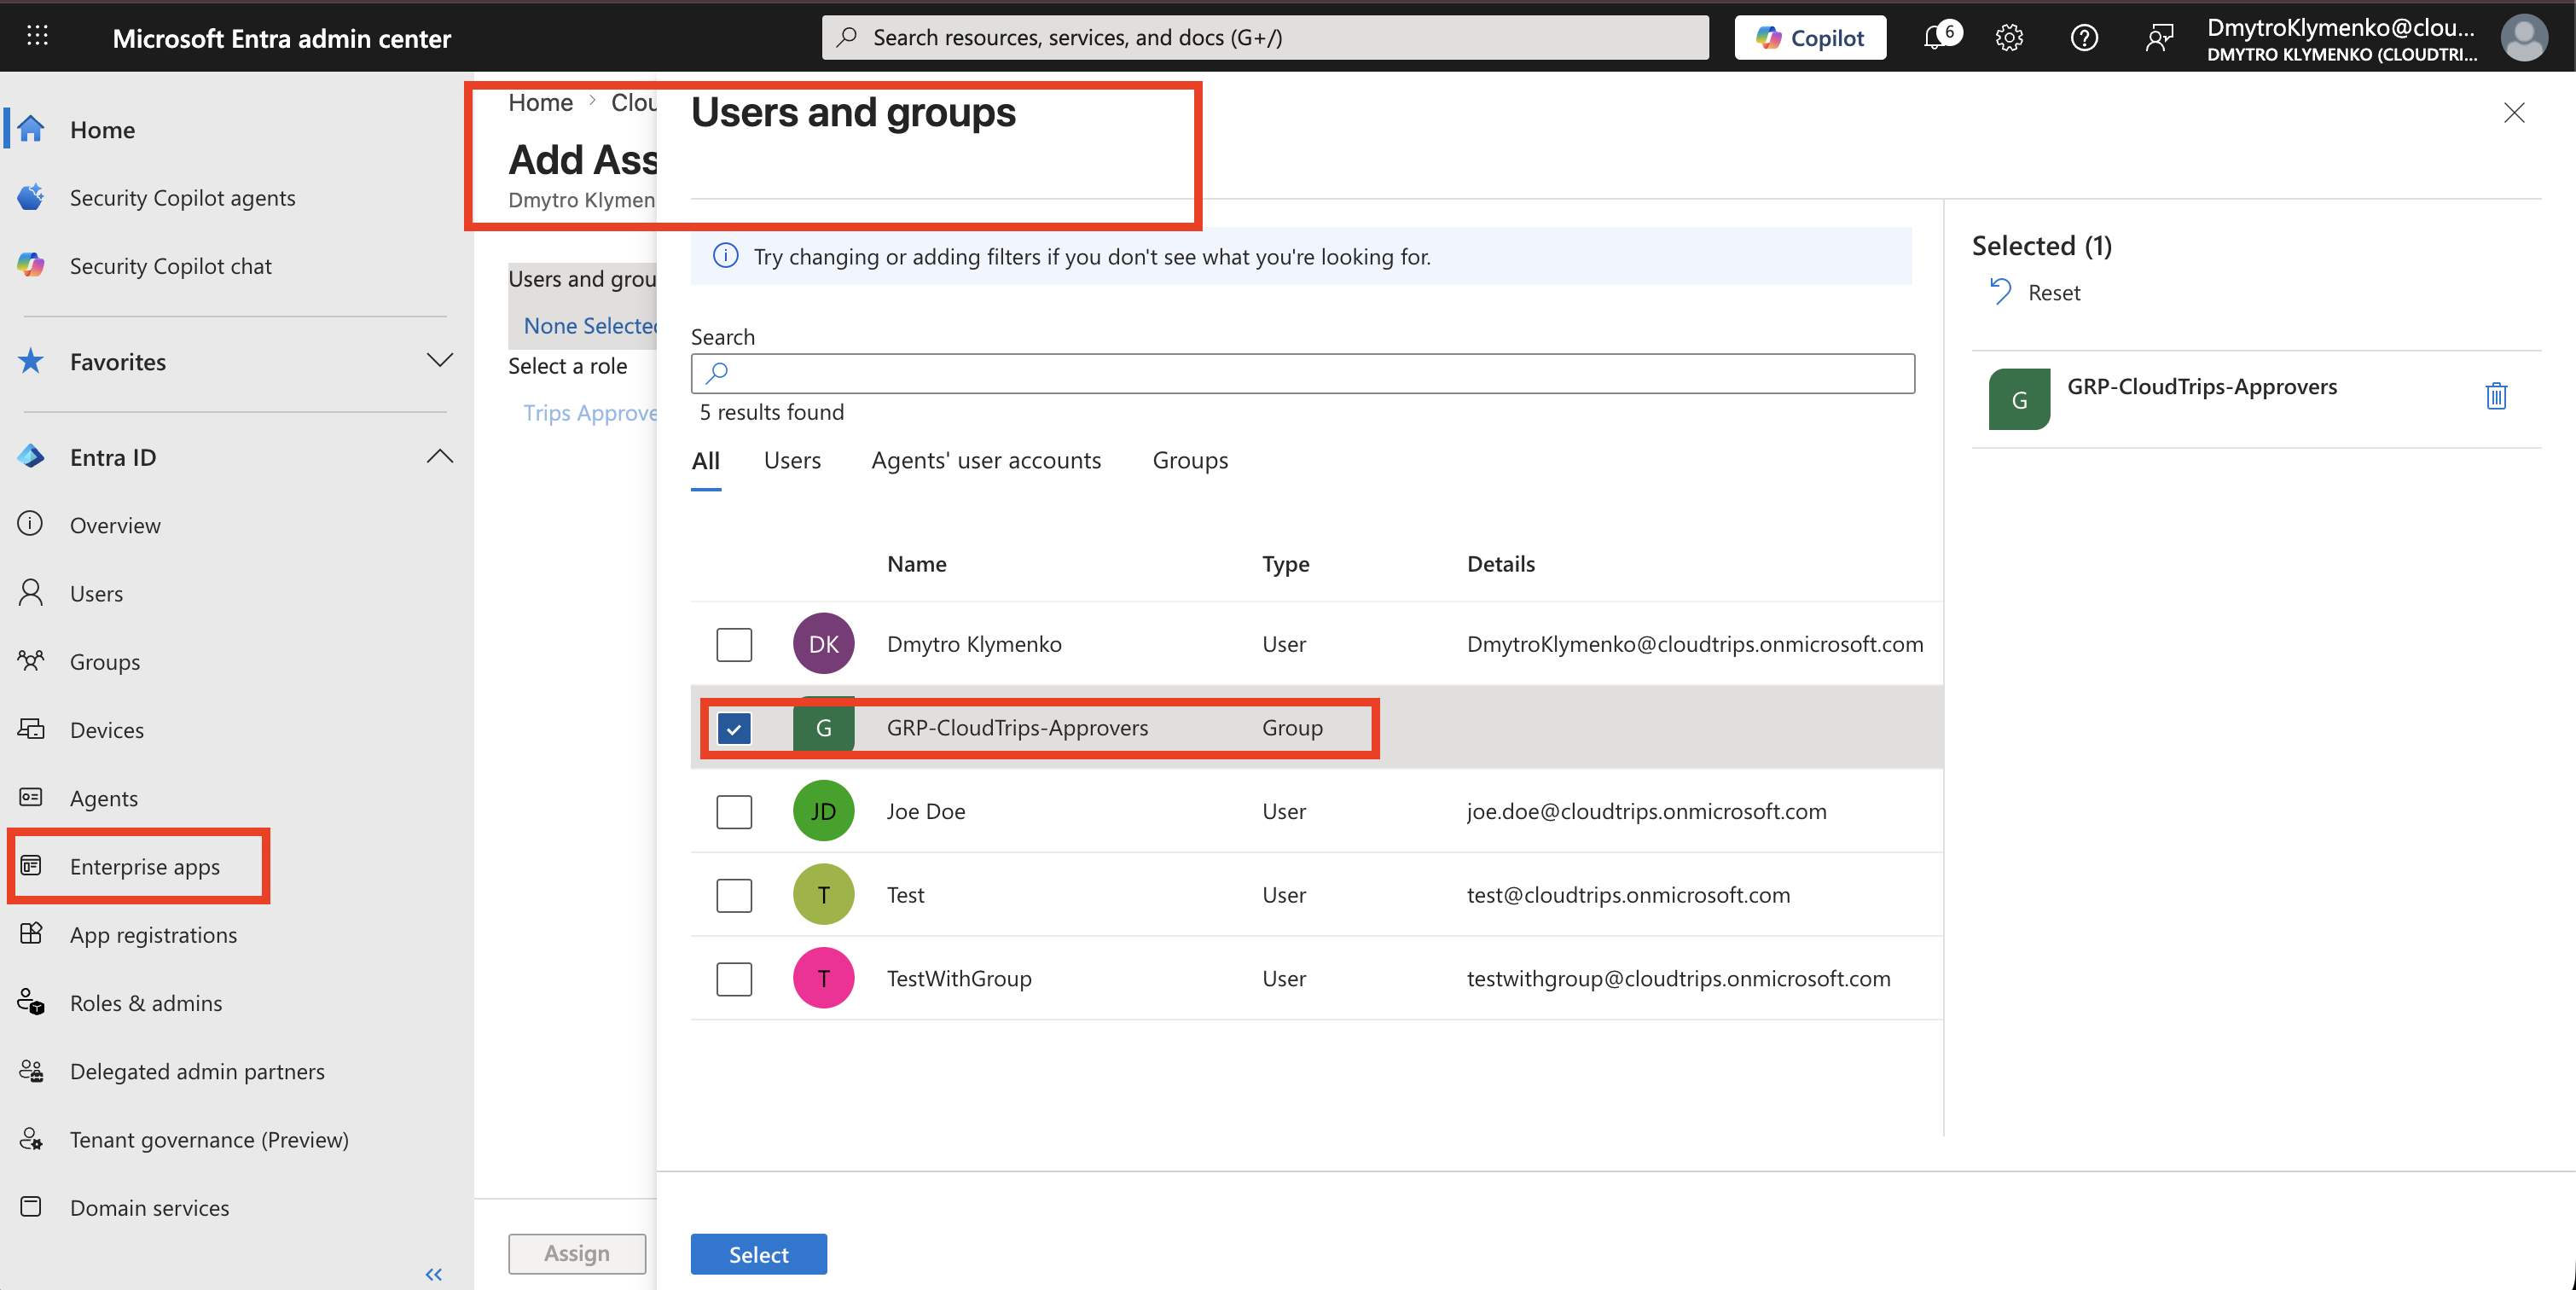Image resolution: width=2576 pixels, height=1290 pixels.
Task: Collapse the Entra ID section chevron
Action: click(x=439, y=457)
